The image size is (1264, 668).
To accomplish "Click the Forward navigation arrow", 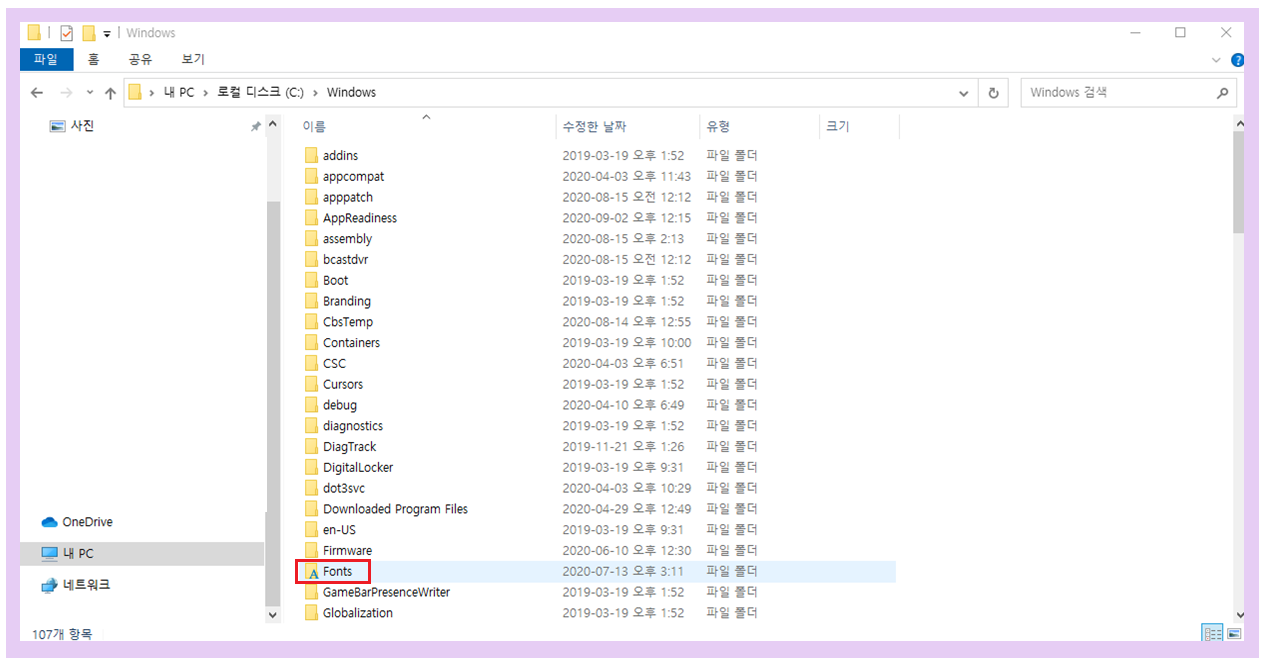I will tap(66, 93).
